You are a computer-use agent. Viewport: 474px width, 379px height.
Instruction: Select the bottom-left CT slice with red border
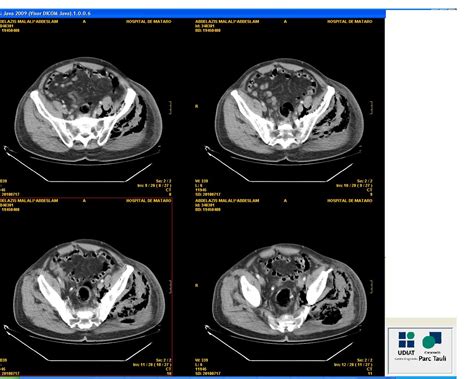[86, 287]
